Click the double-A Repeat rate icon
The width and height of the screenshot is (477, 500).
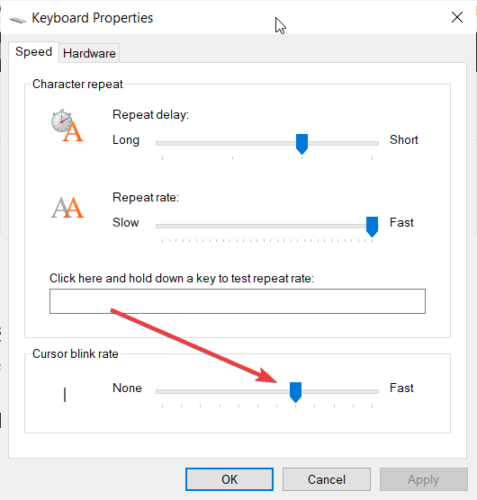[x=68, y=207]
